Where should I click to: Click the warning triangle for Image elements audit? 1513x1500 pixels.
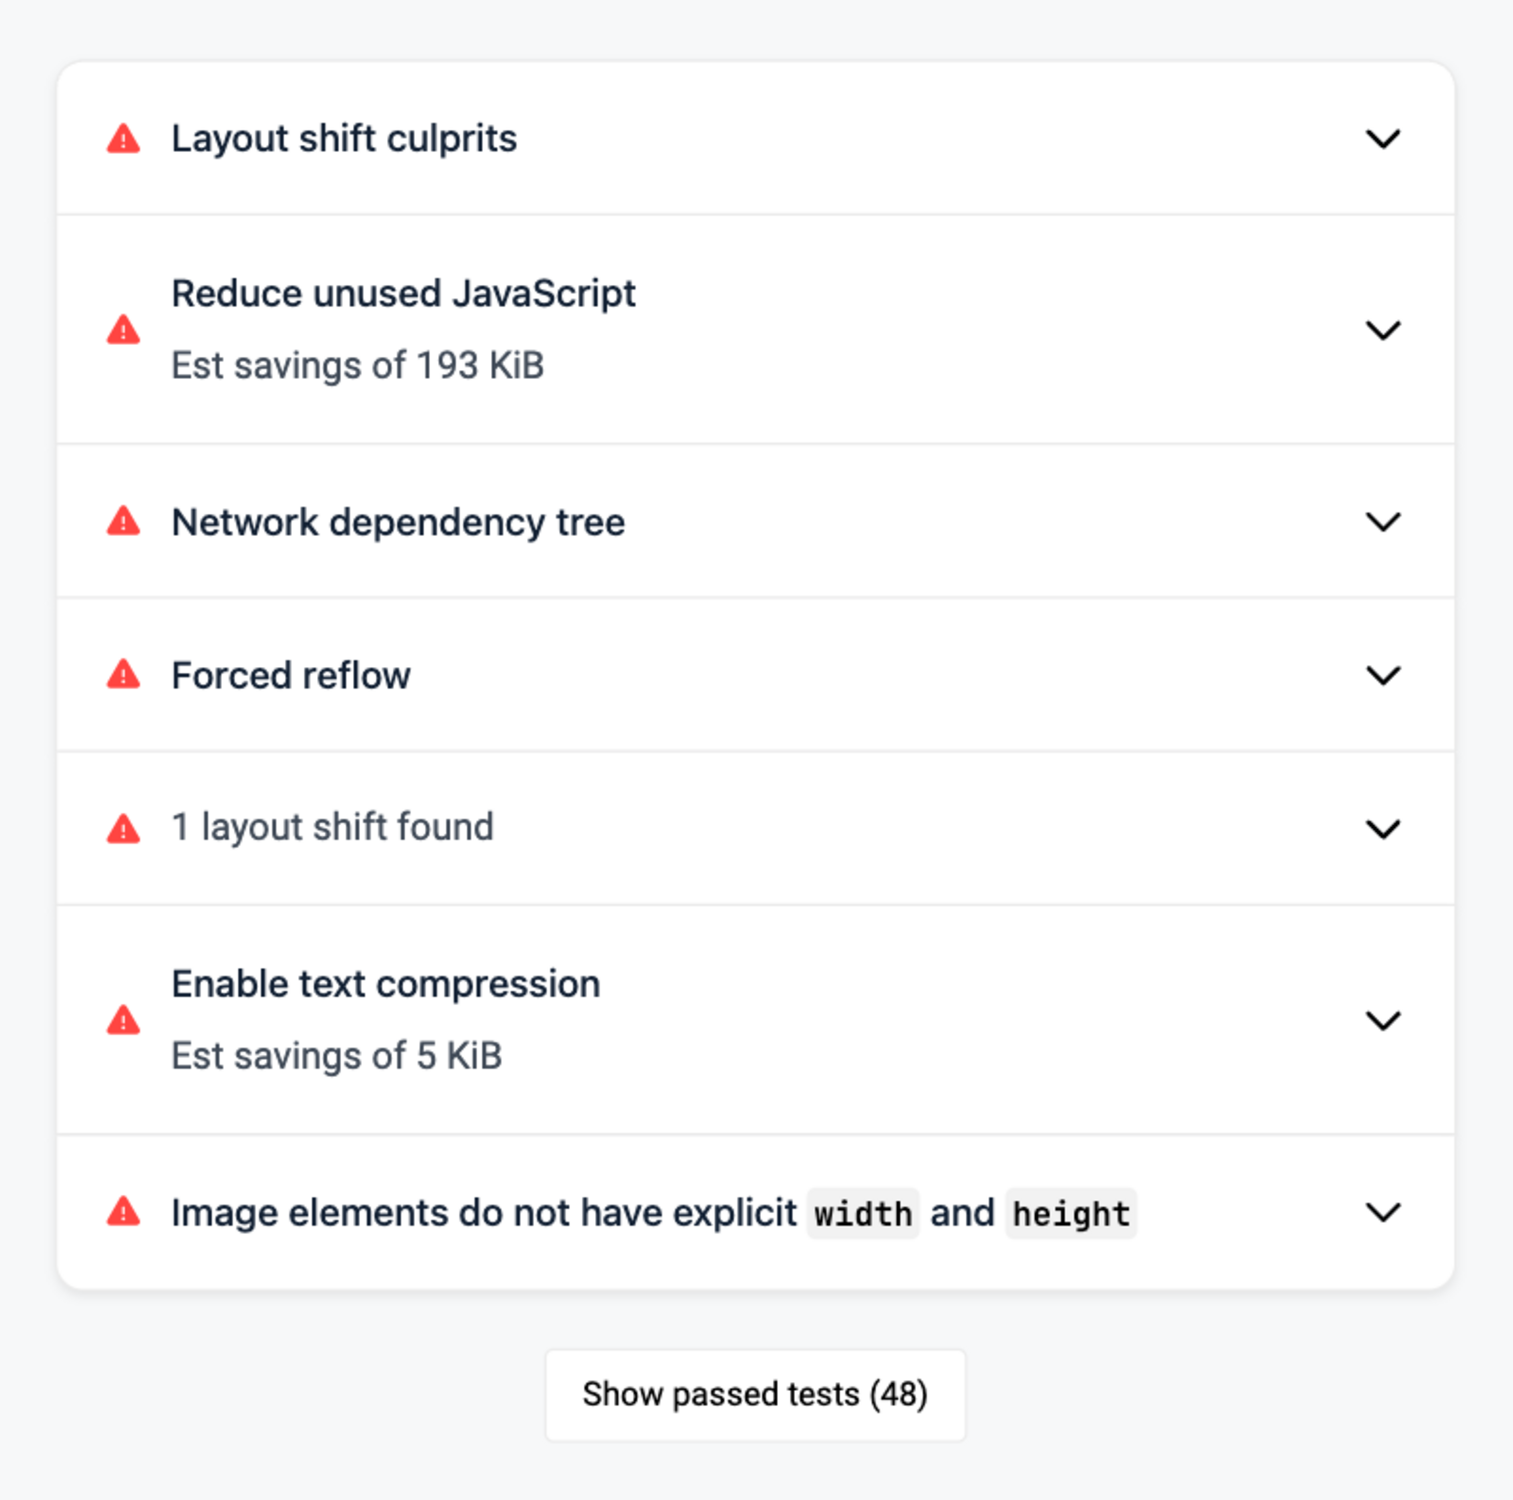click(123, 1212)
